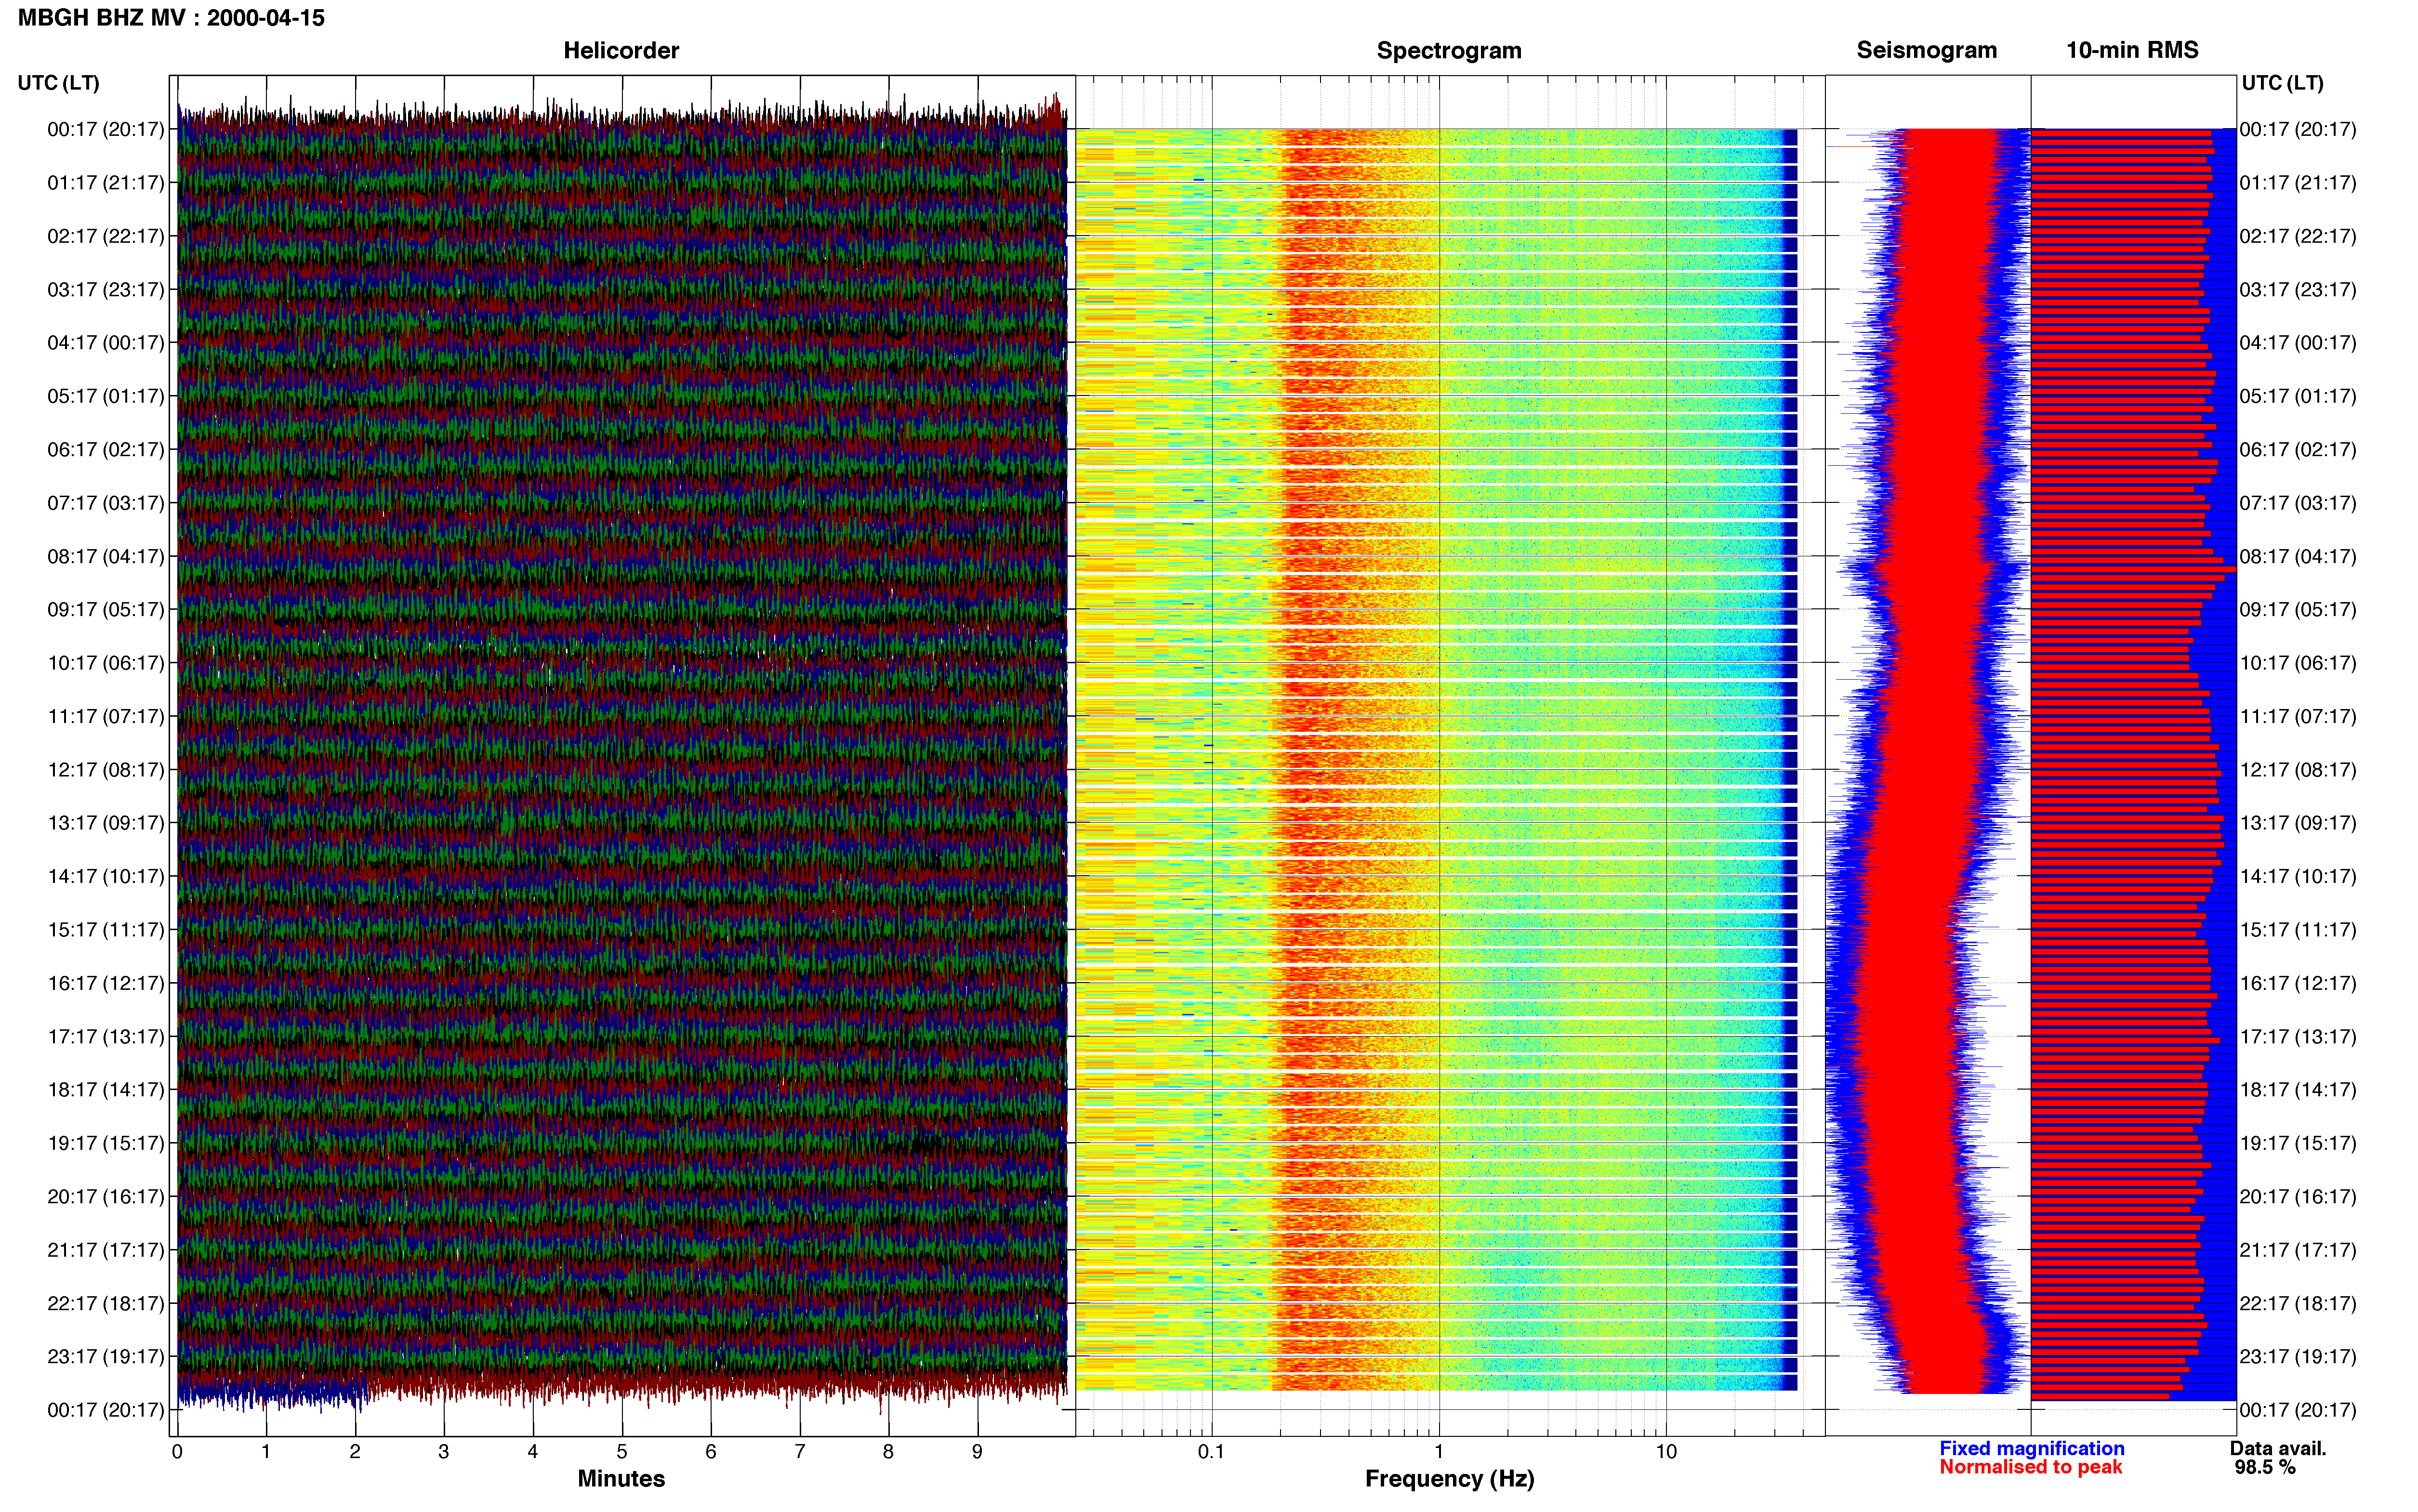
Task: Click frequency axis tick label '10'
Action: (1666, 1452)
